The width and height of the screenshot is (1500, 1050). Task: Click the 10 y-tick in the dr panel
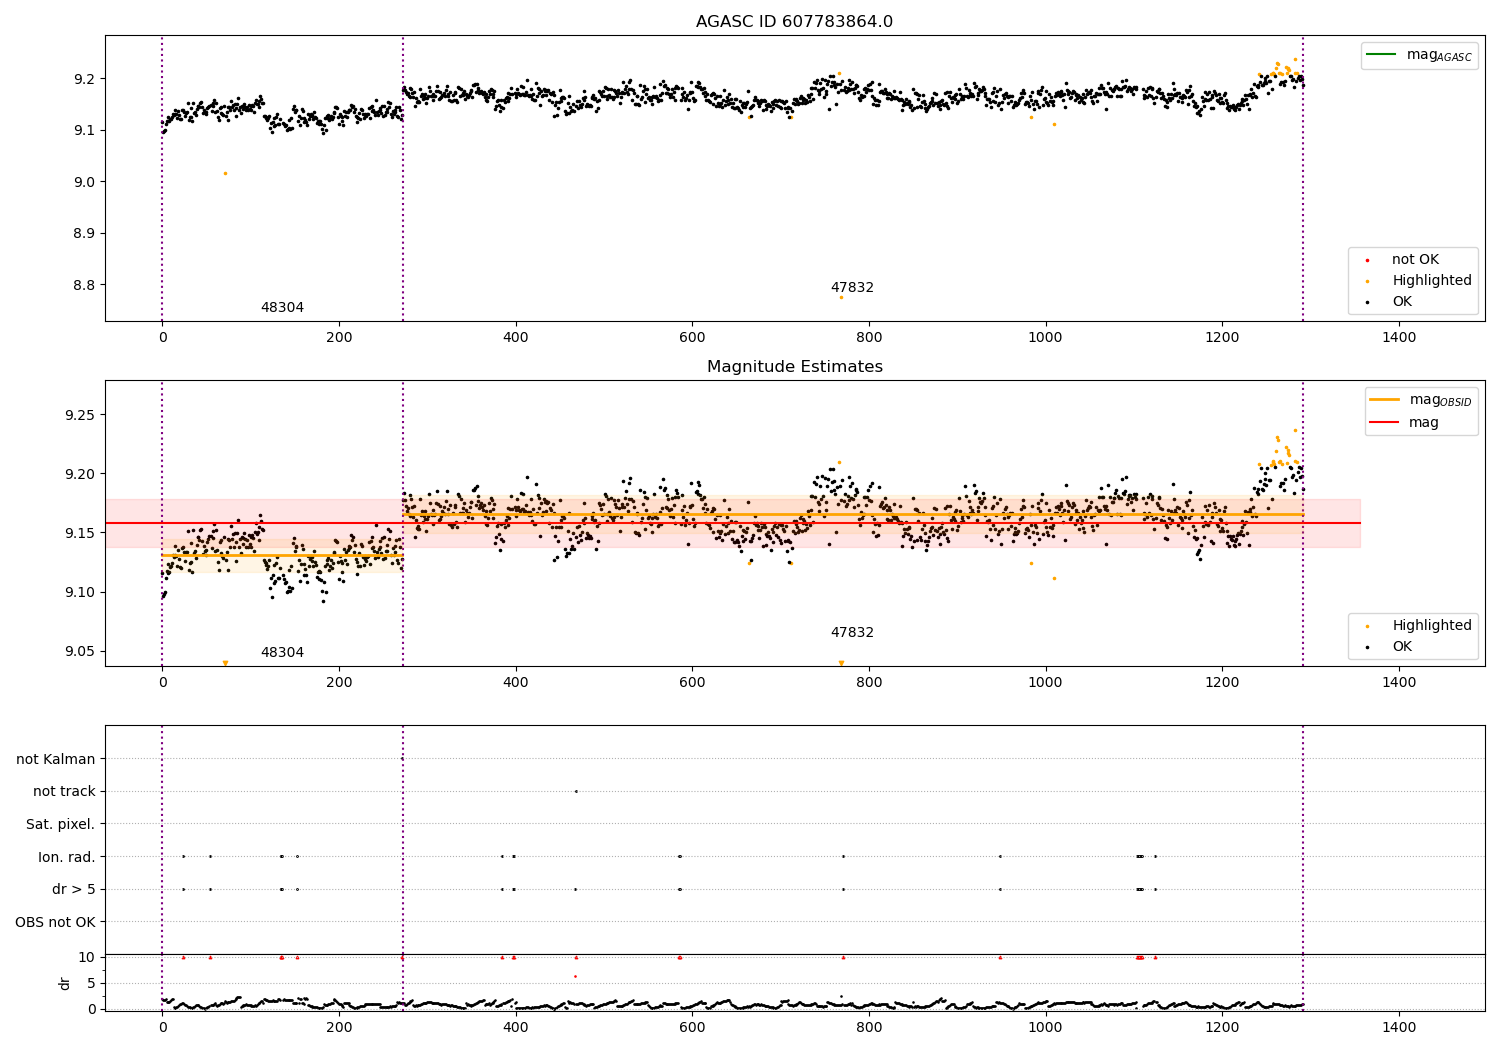tap(87, 958)
